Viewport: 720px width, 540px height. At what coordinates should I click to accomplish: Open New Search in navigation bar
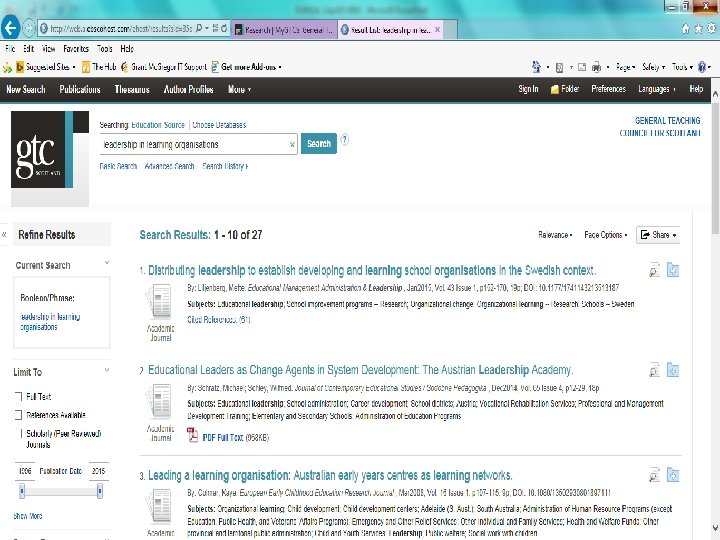(26, 90)
